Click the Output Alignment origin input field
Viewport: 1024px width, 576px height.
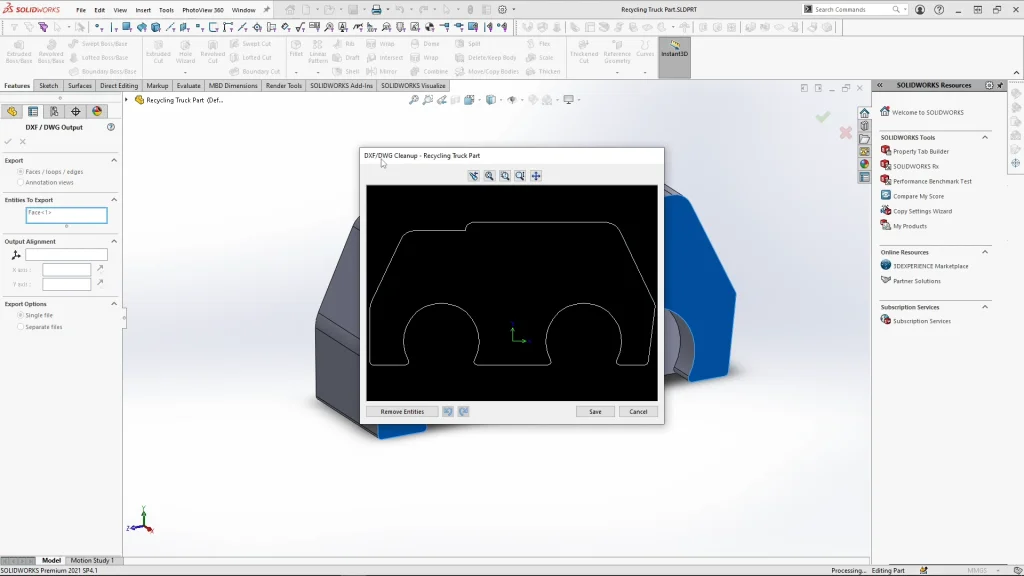click(66, 255)
